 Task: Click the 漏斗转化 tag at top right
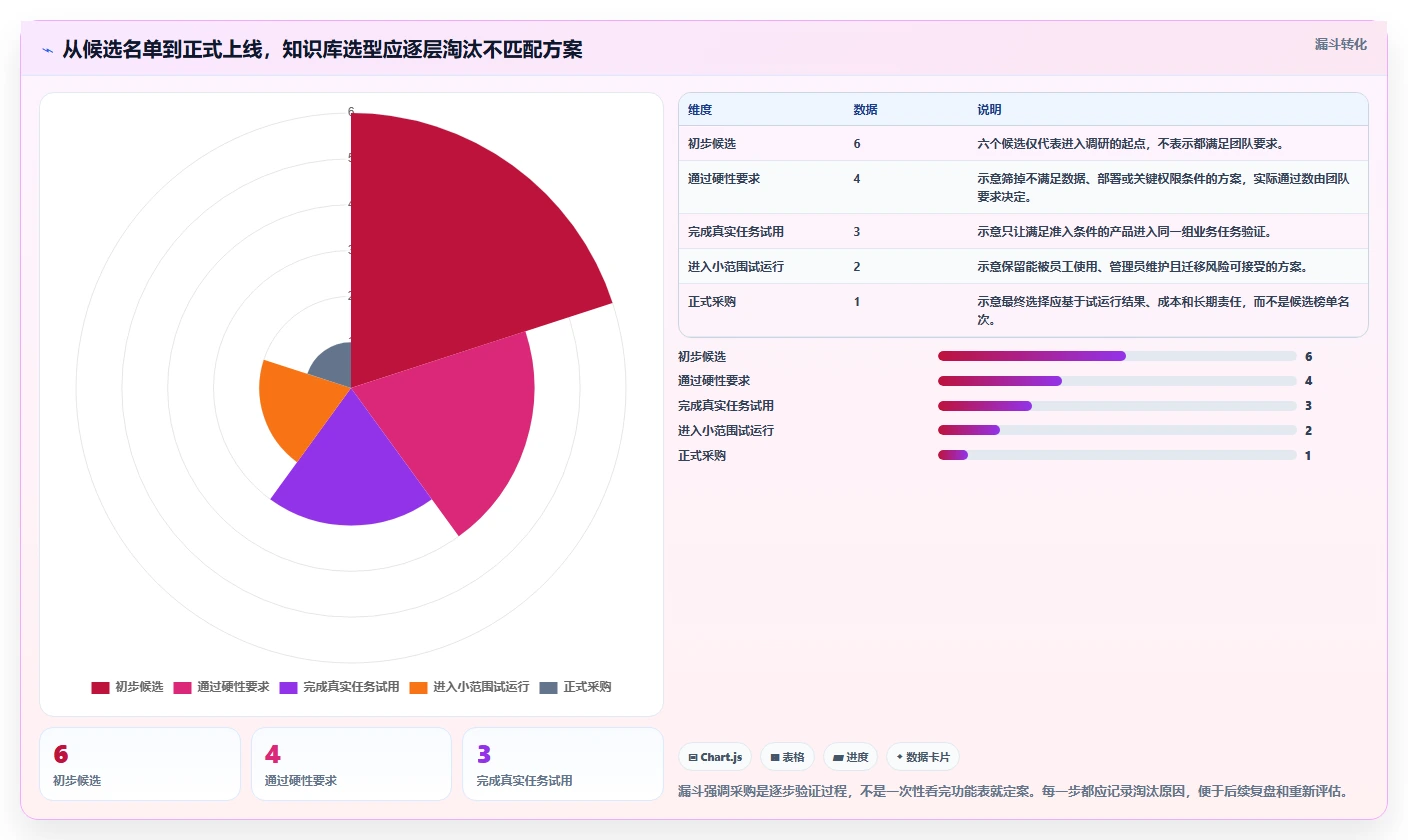click(1340, 44)
